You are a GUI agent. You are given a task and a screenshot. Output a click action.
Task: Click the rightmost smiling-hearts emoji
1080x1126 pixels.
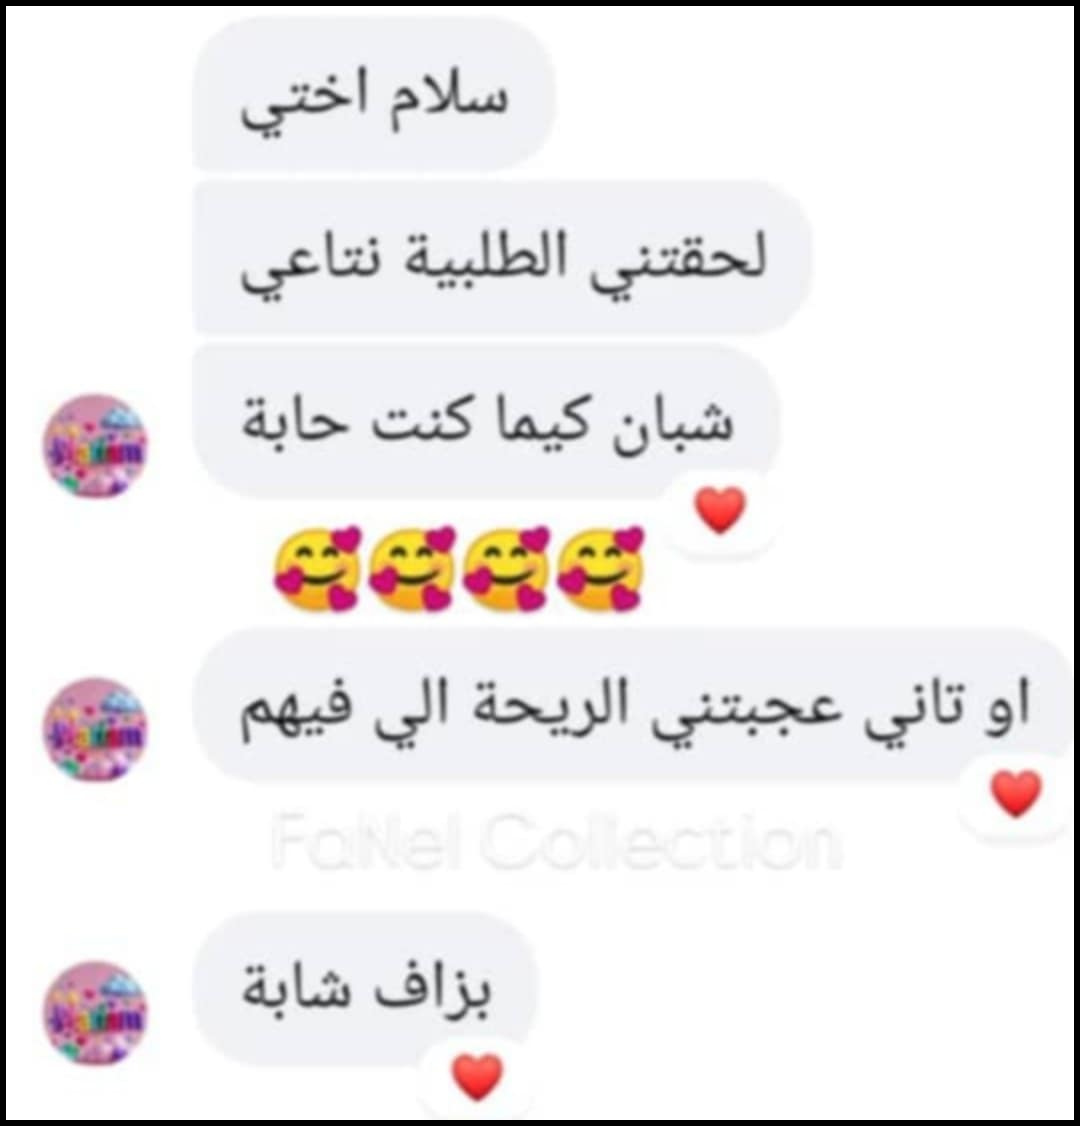click(x=602, y=569)
